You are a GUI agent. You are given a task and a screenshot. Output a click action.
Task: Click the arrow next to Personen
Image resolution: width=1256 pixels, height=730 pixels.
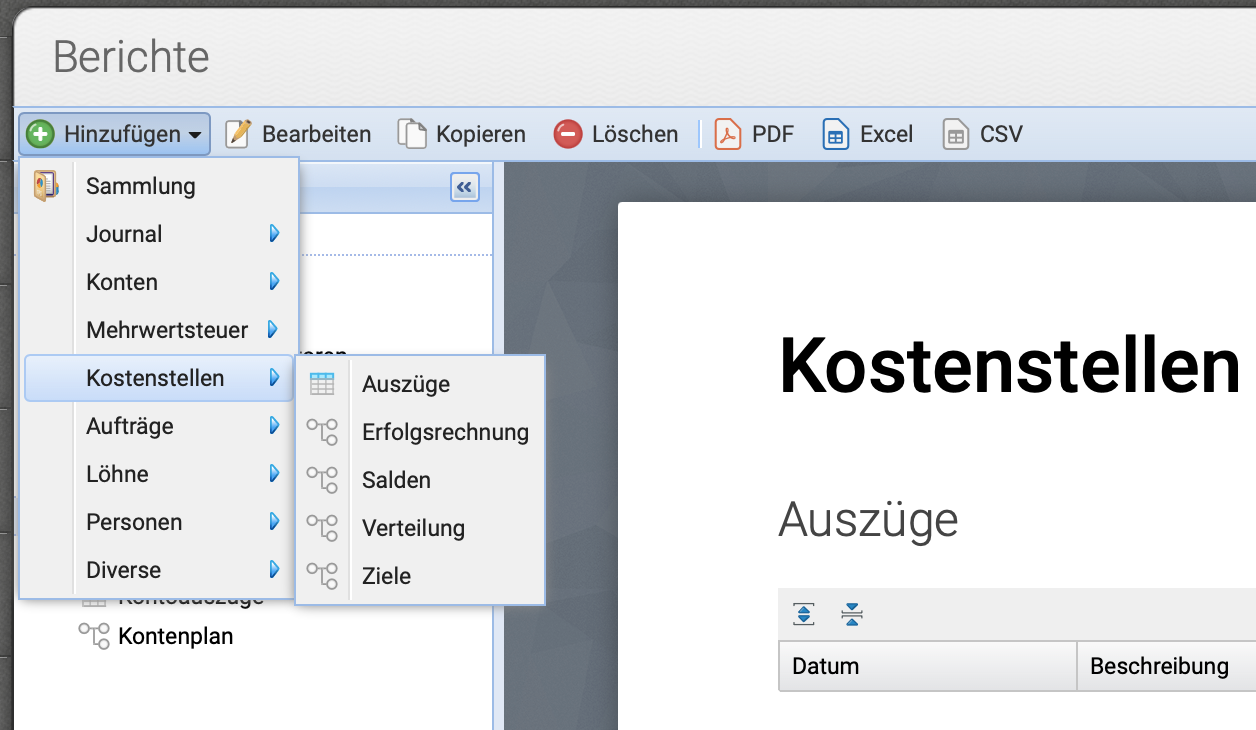tap(274, 522)
